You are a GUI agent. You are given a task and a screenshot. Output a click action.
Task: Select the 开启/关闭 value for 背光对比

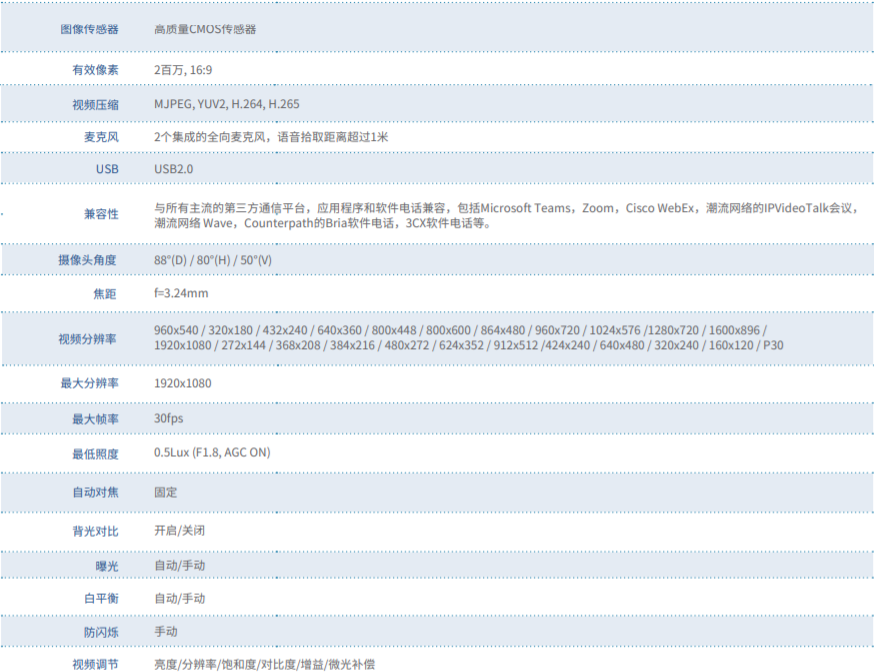(180, 530)
